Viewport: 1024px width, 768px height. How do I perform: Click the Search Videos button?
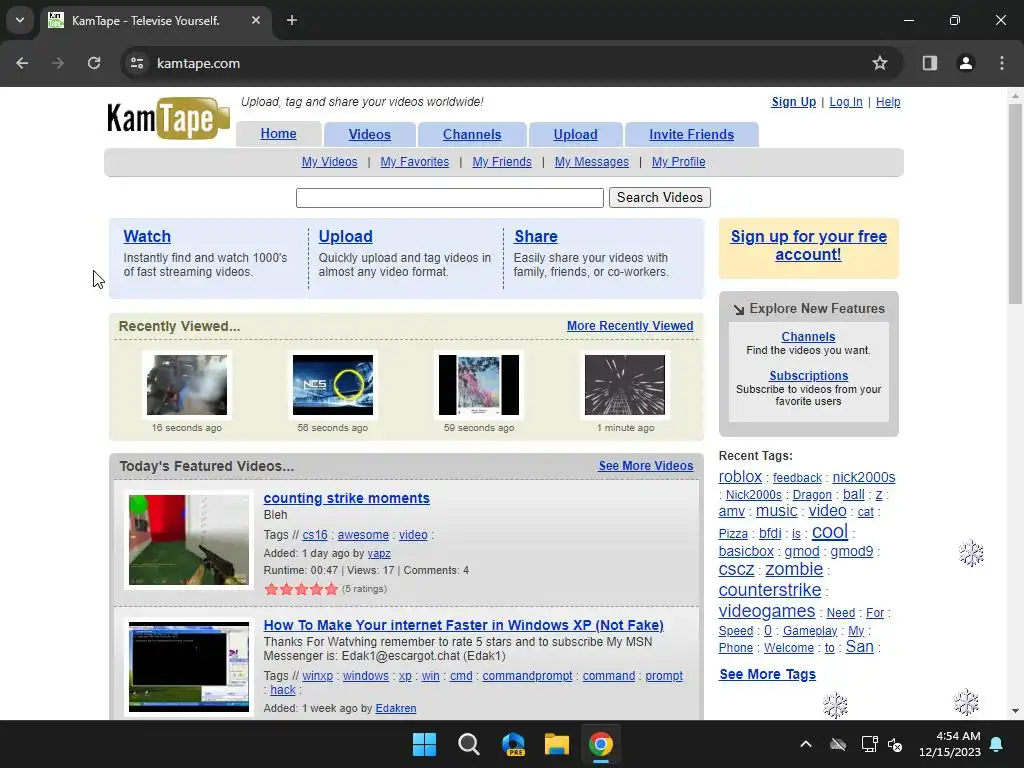[x=660, y=198]
